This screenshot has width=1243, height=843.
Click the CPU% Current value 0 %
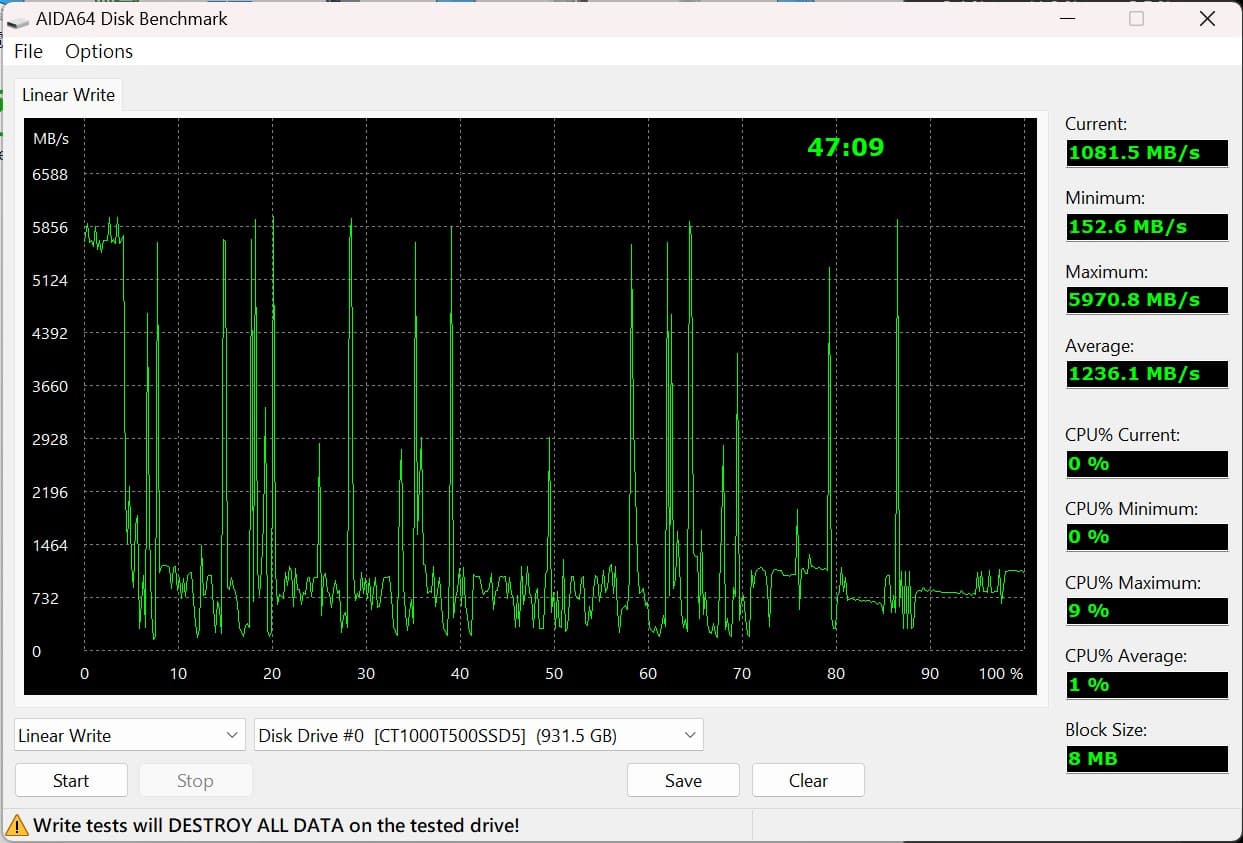coord(1147,464)
